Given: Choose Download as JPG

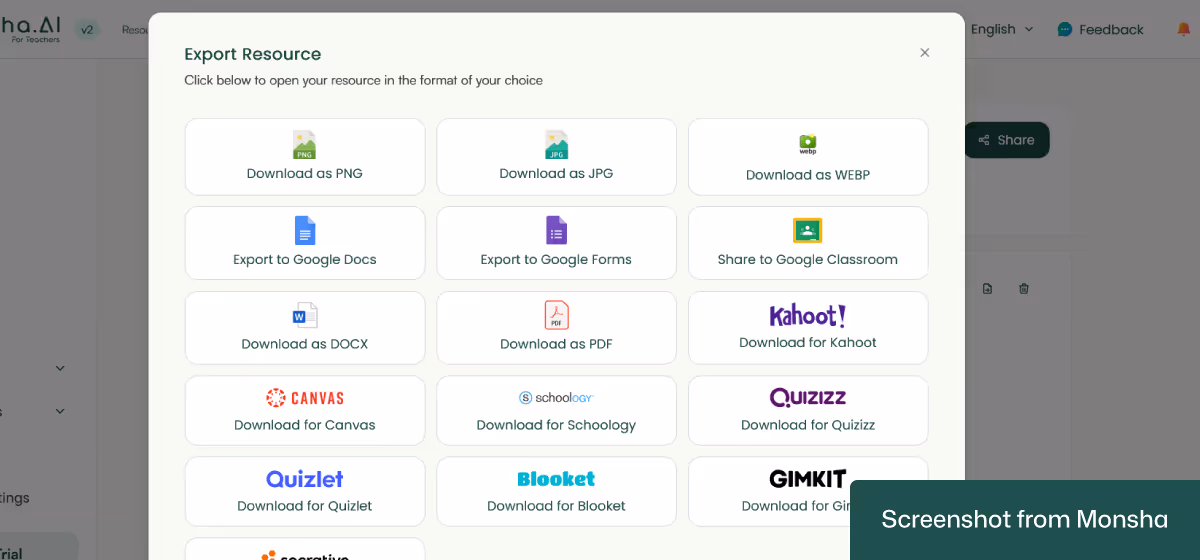Looking at the screenshot, I should [556, 157].
